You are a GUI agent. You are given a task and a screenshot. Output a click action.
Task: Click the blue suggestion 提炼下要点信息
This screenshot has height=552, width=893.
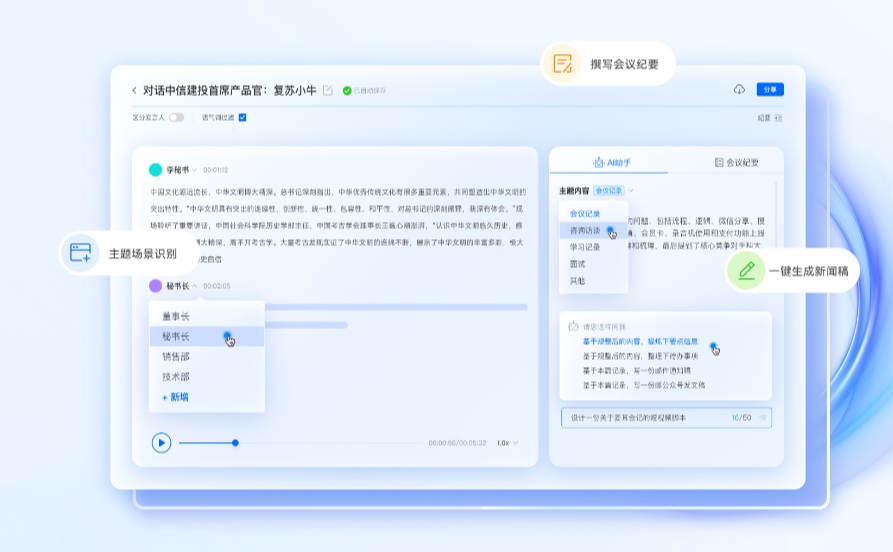pyautogui.click(x=673, y=341)
